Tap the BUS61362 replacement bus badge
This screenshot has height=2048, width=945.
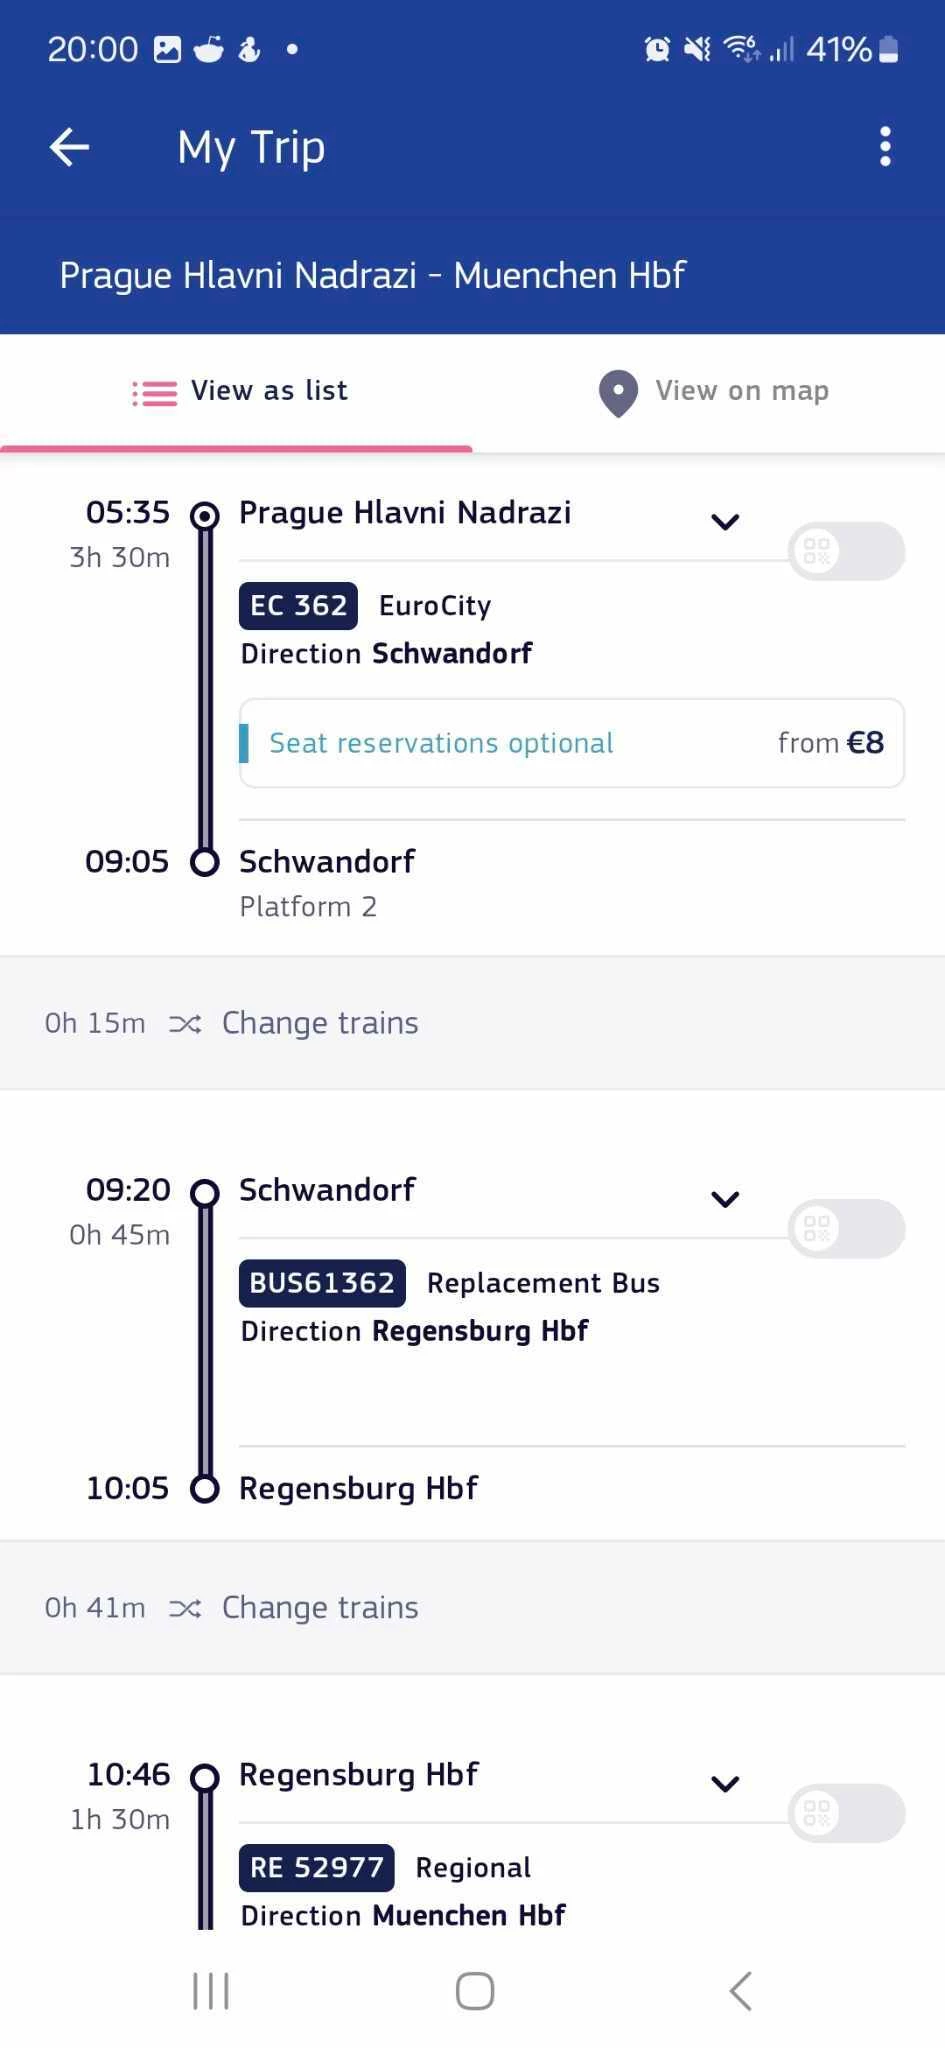click(x=322, y=1283)
